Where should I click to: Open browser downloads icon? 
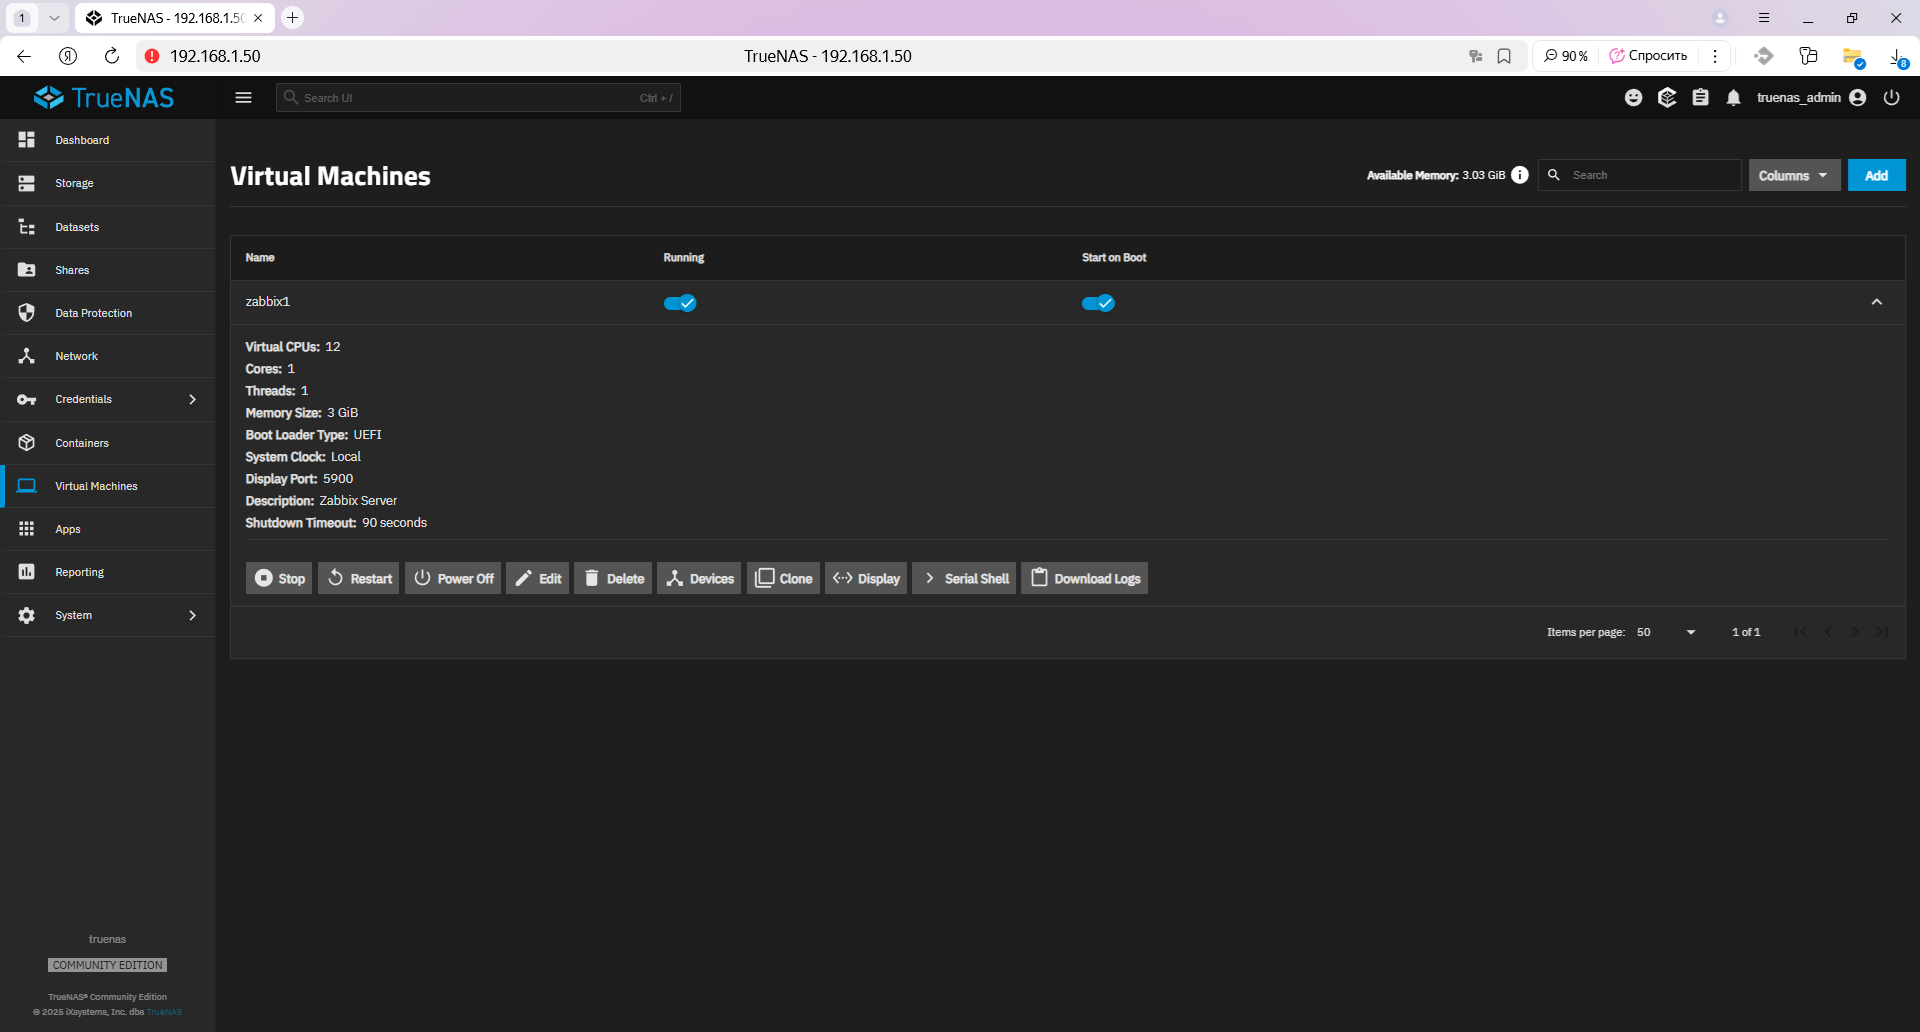[1897, 57]
